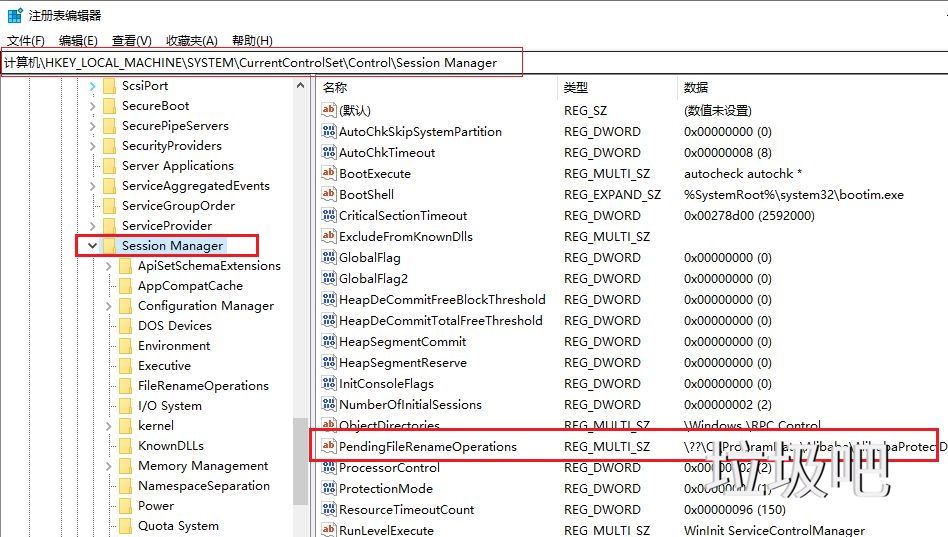Click the Registry Editor app icon in title bar

coord(15,15)
